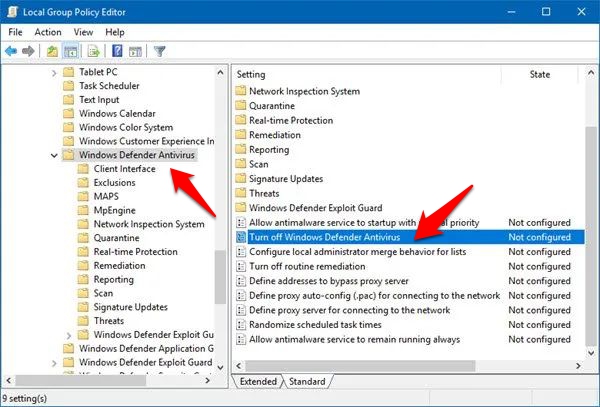
Task: Click the State column header
Action: tap(540, 74)
